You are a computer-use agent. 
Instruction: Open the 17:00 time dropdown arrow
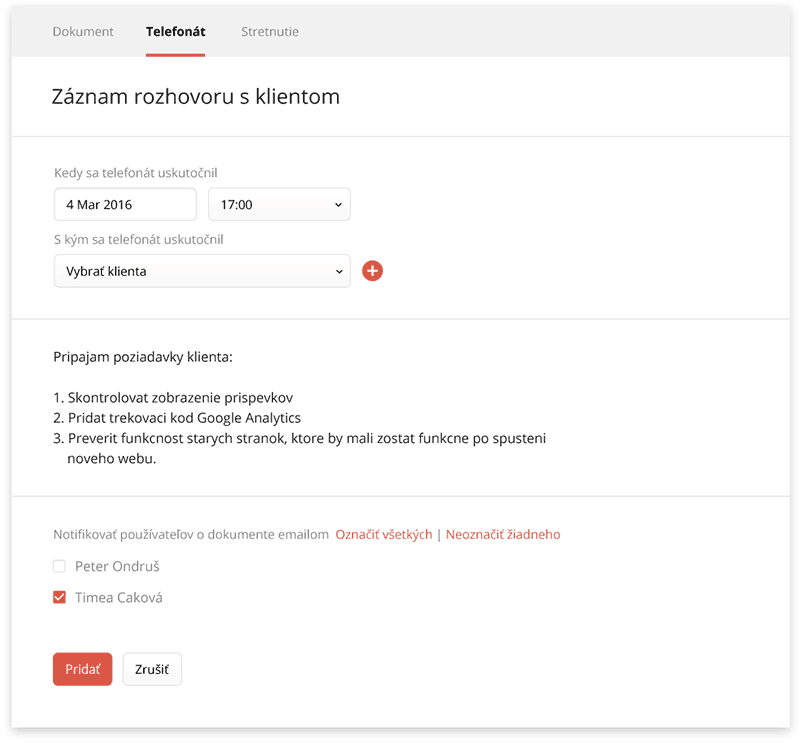tap(338, 205)
